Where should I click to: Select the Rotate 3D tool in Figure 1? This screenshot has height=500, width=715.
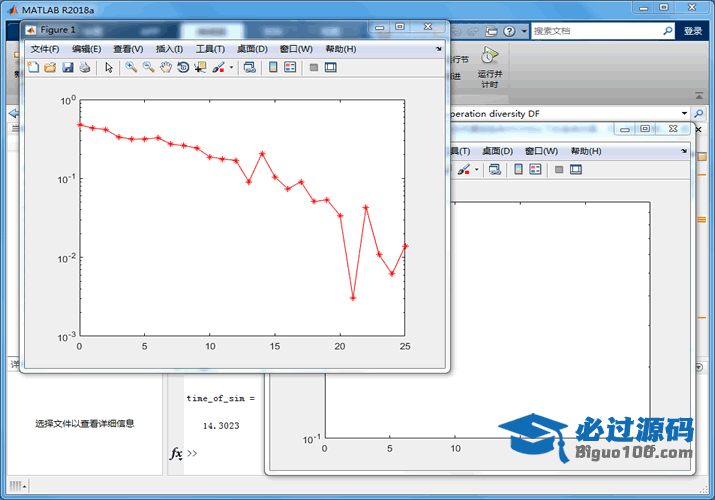183,68
